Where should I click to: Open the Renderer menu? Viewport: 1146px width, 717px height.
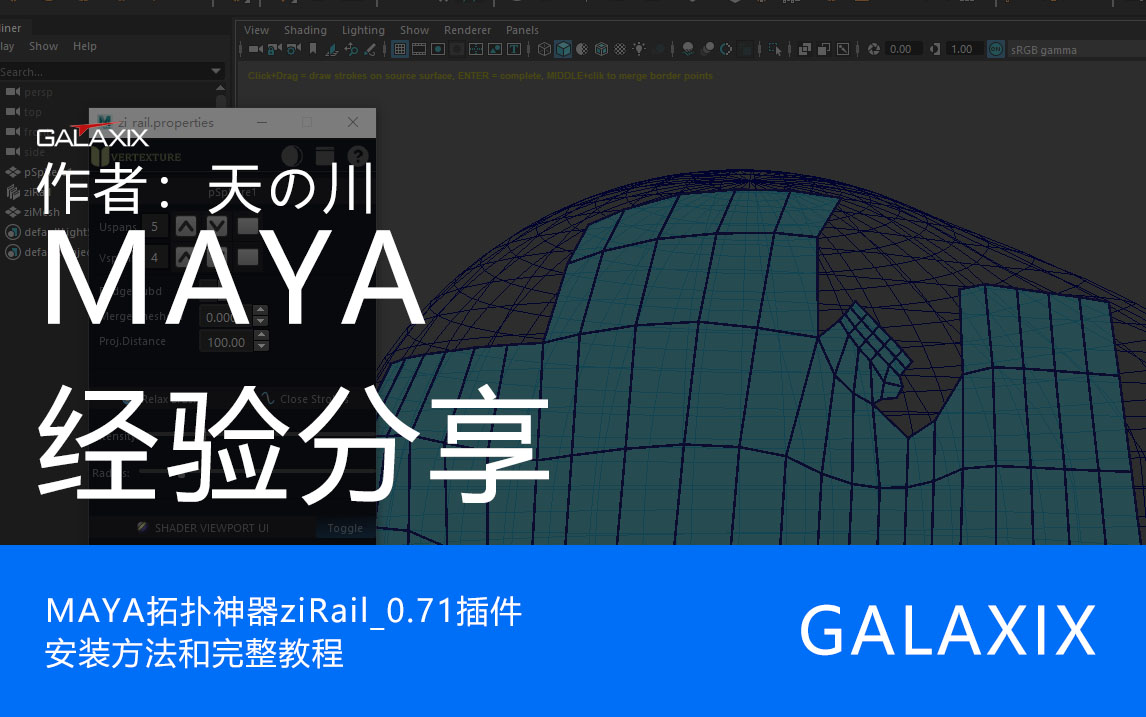click(x=467, y=30)
